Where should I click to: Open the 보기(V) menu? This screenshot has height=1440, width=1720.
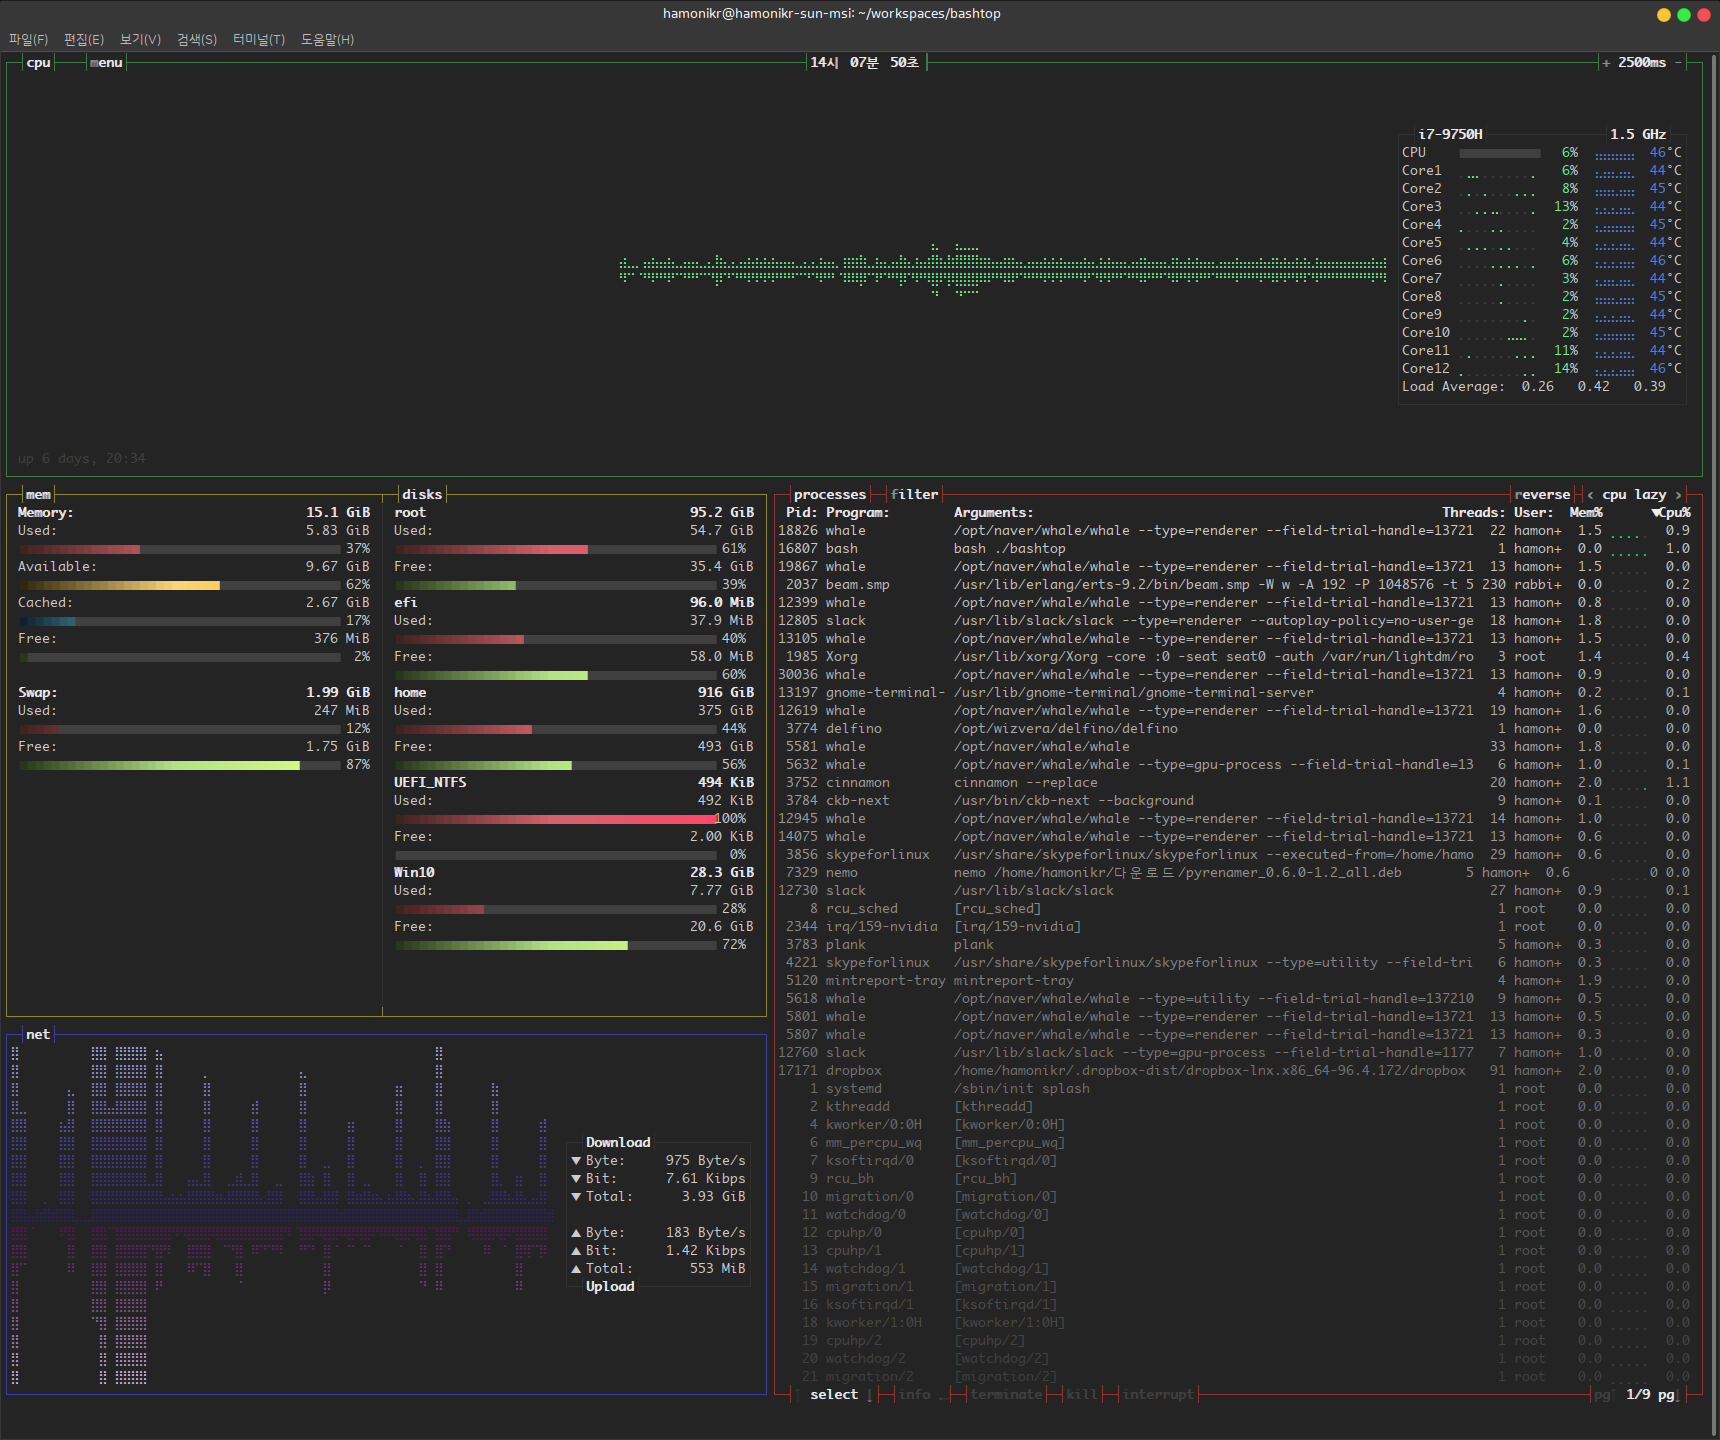pyautogui.click(x=140, y=39)
